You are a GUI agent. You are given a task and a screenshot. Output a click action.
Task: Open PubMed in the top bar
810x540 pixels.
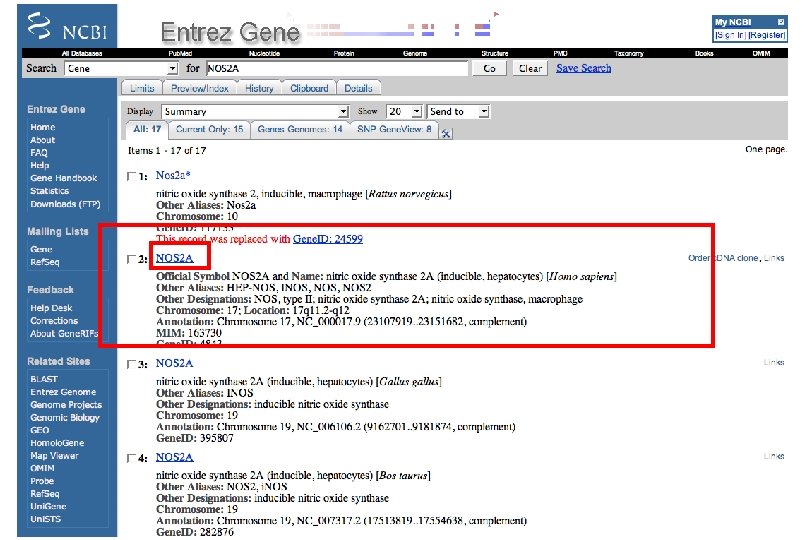(180, 53)
